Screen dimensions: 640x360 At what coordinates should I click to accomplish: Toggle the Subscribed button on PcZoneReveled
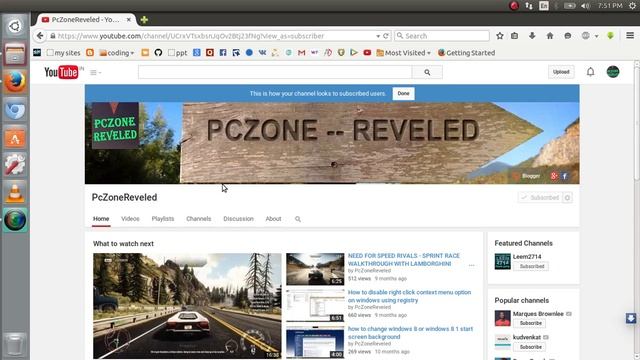540,198
